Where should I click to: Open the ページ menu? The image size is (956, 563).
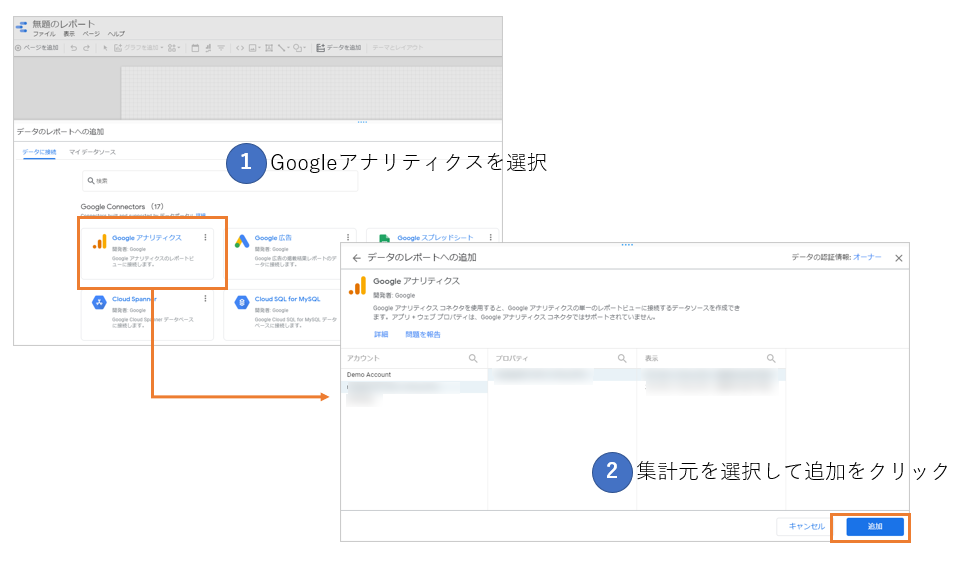coord(91,34)
